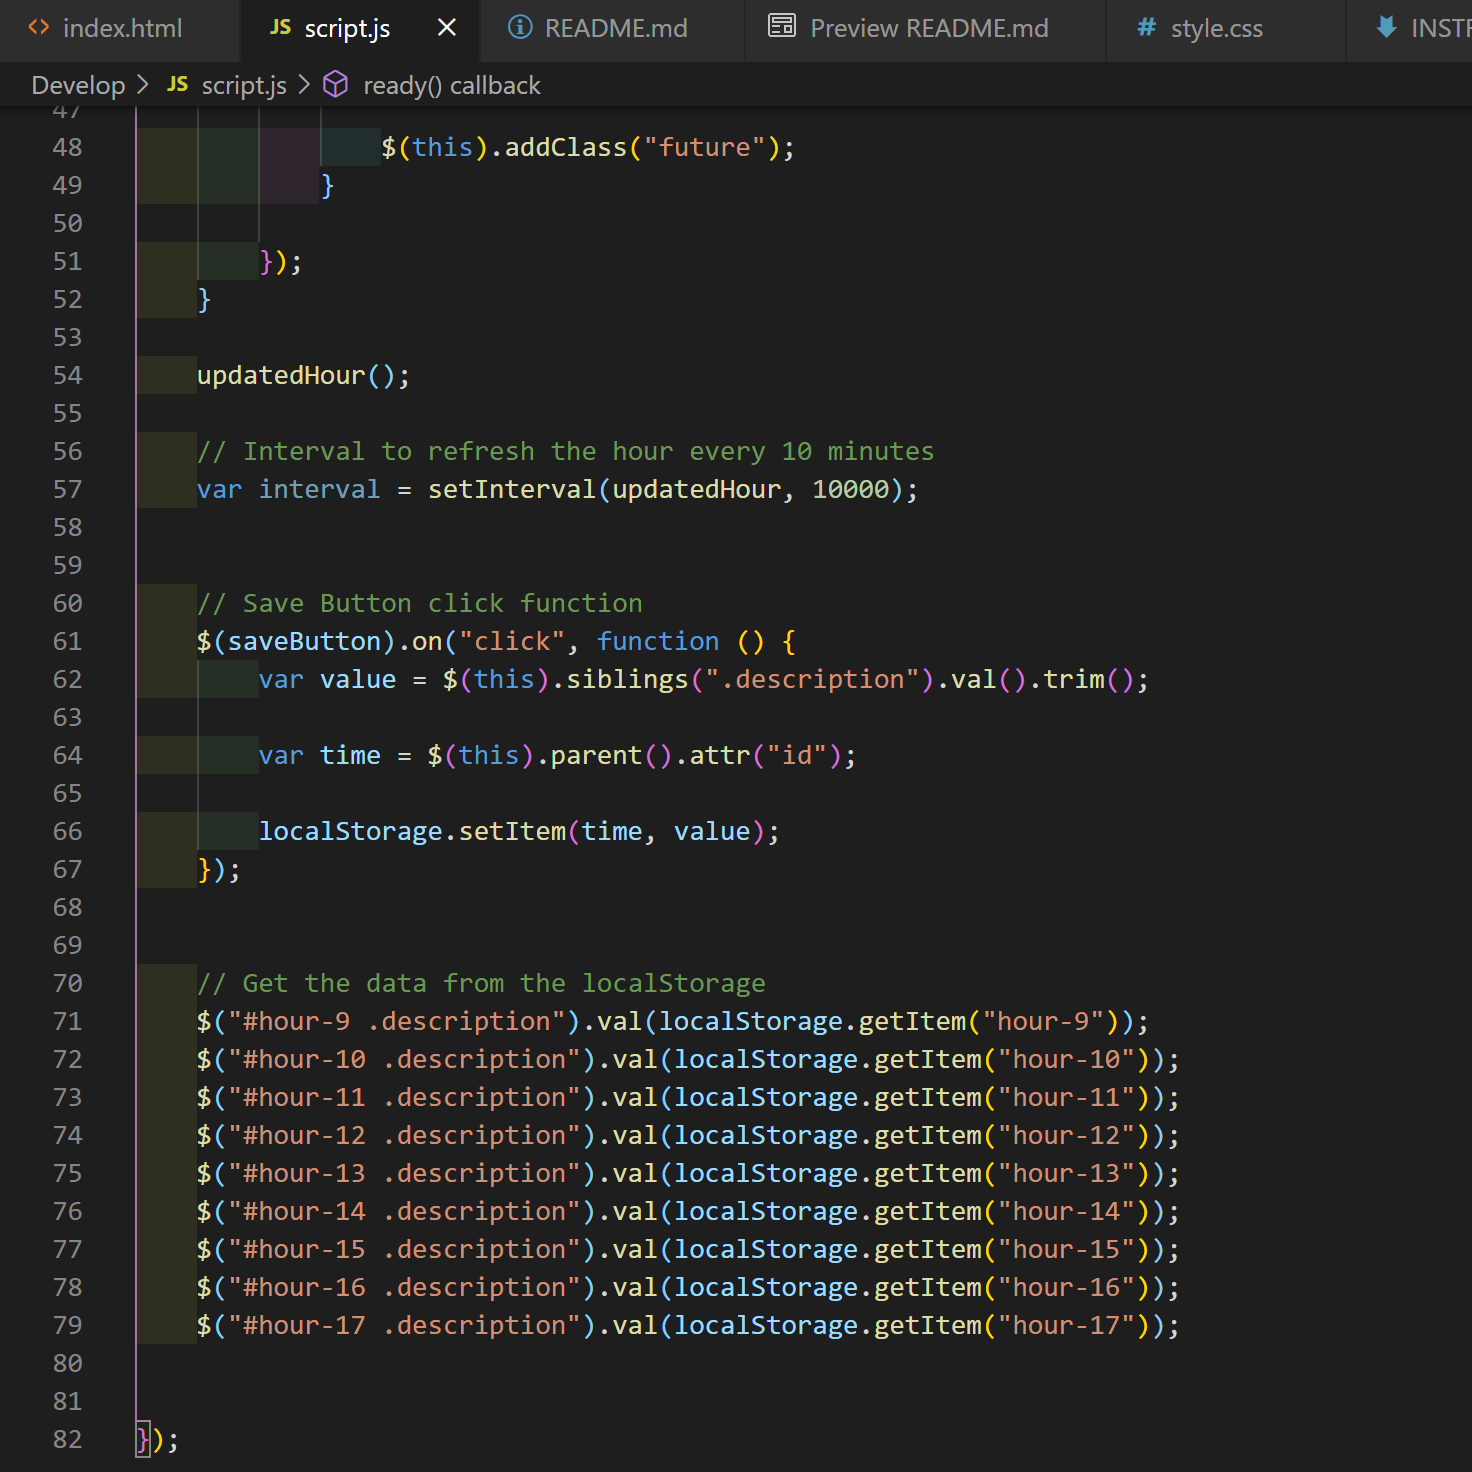1472x1472 pixels.
Task: Click the updatedHour(); call on line 54
Action: click(x=303, y=375)
